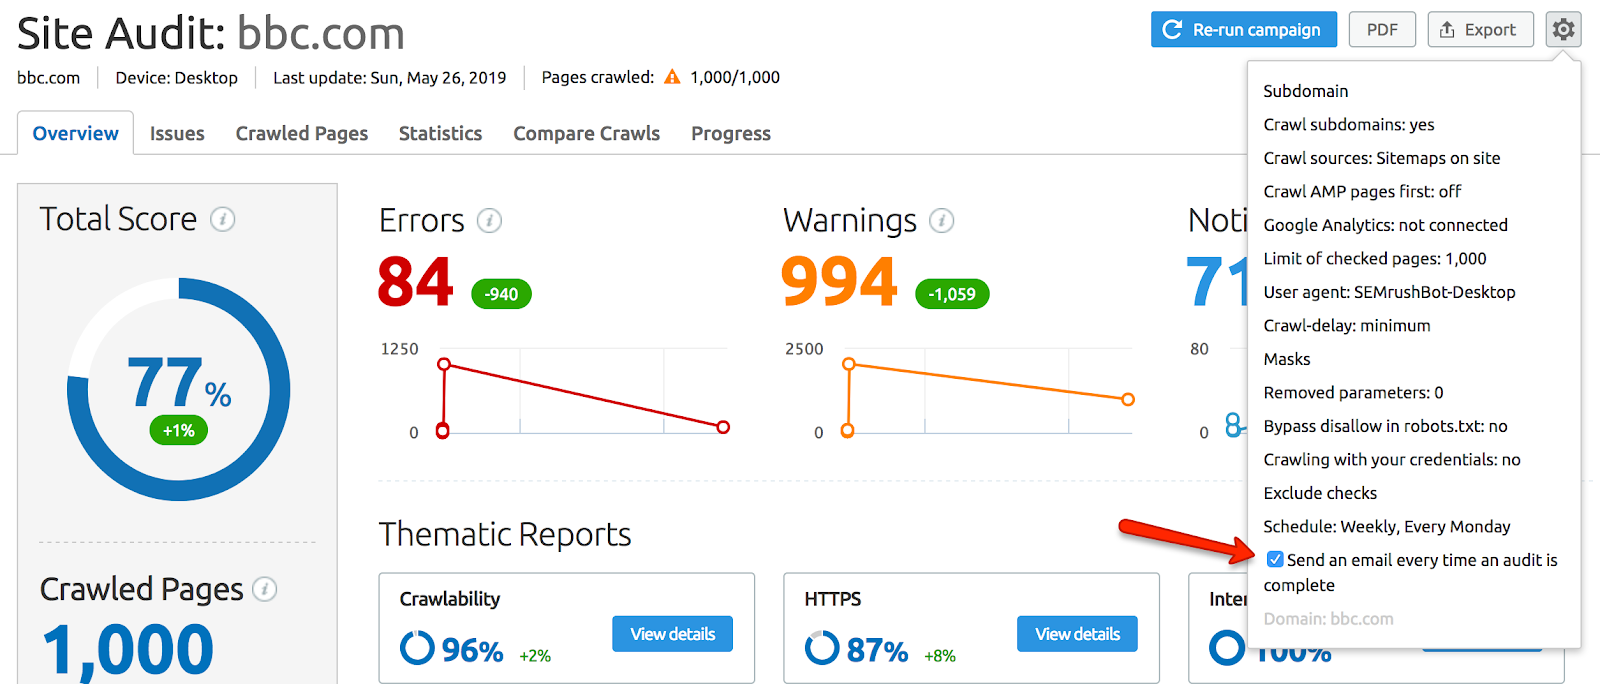Click the orange warning triangle near Pages crawled
Image resolution: width=1600 pixels, height=684 pixels.
pos(672,77)
